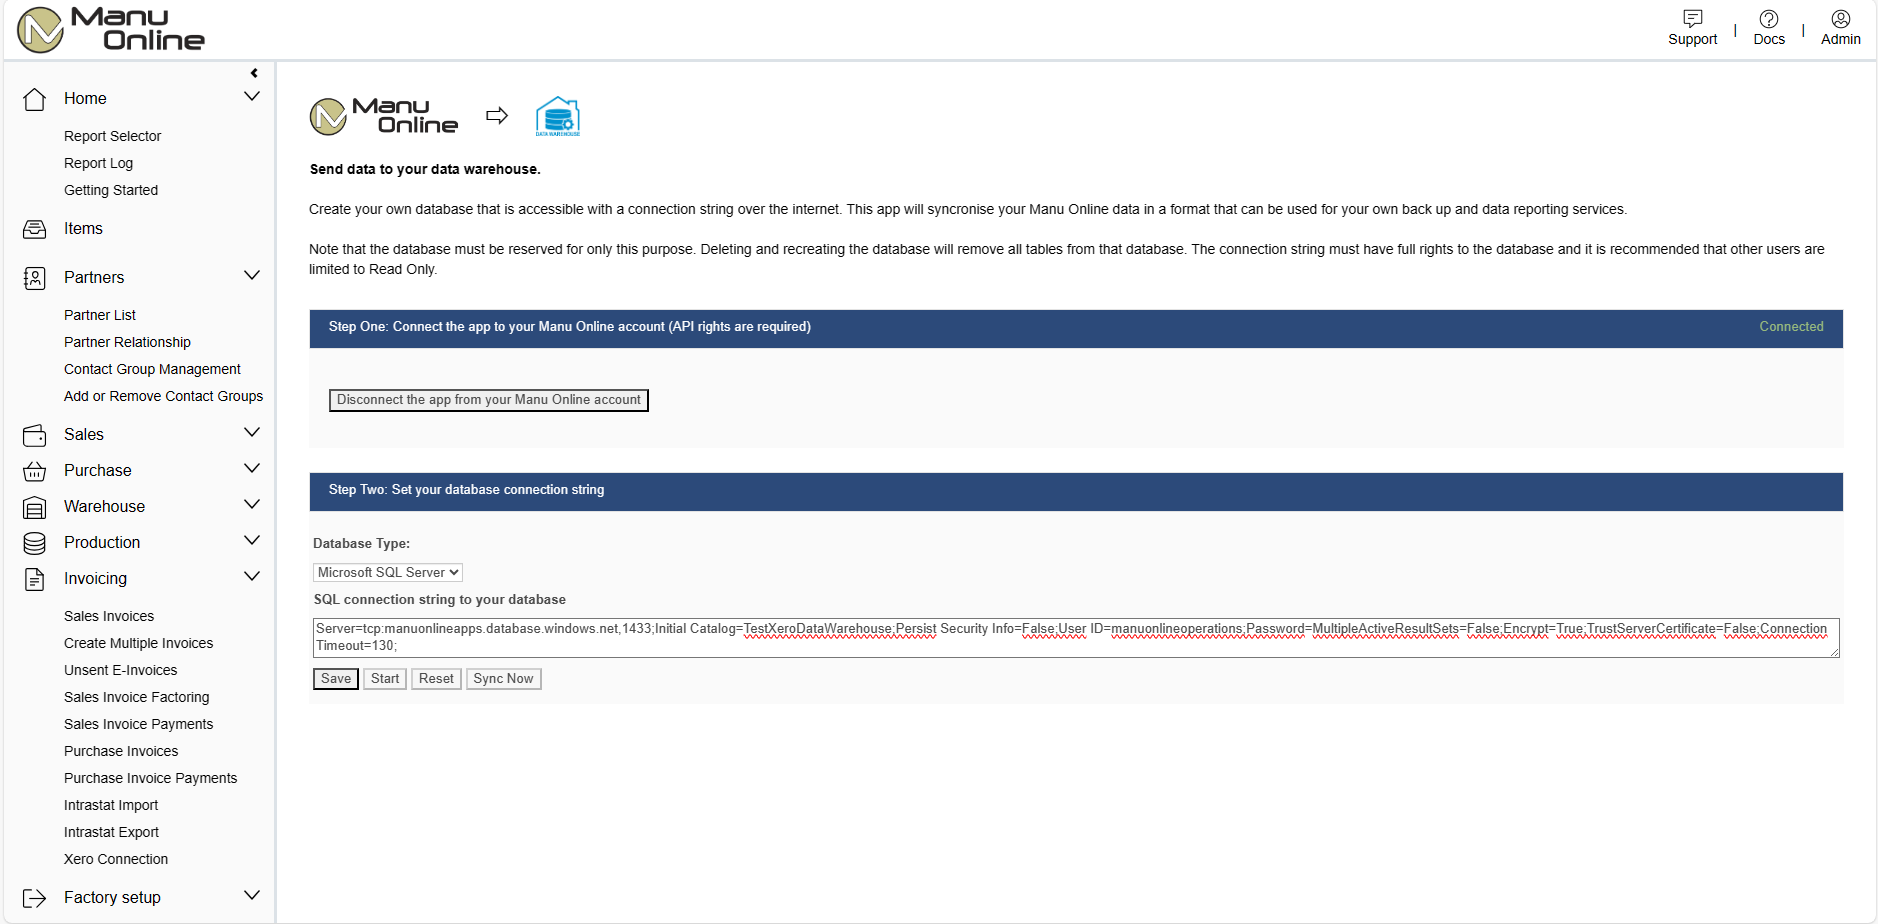
Task: Expand the Warehouse section chevron
Action: pyautogui.click(x=252, y=505)
